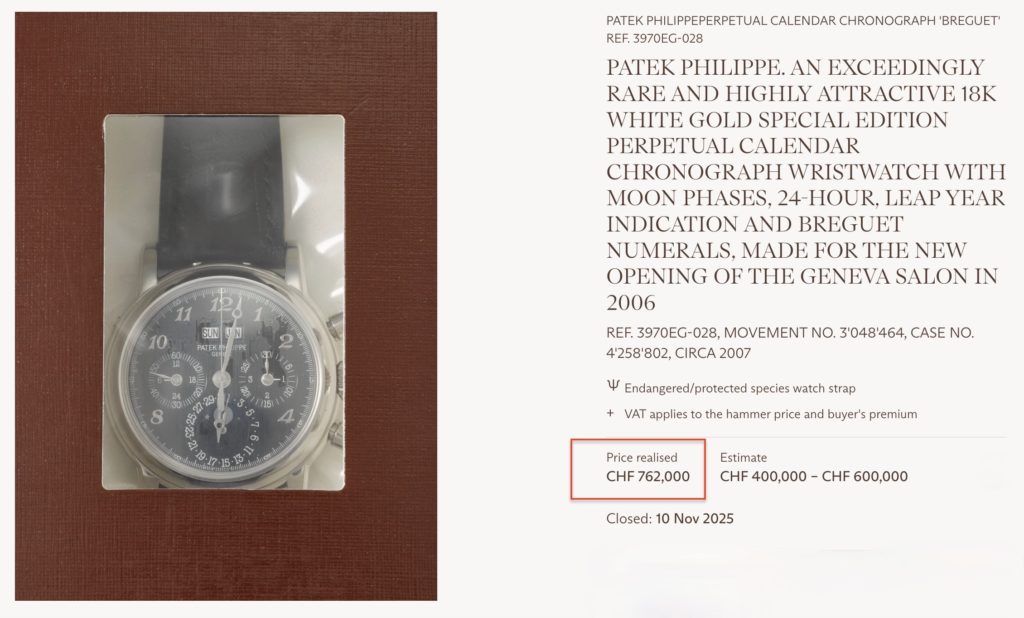Image resolution: width=1024 pixels, height=618 pixels.
Task: Click the VAT applies to hammer price text
Action: (770, 414)
